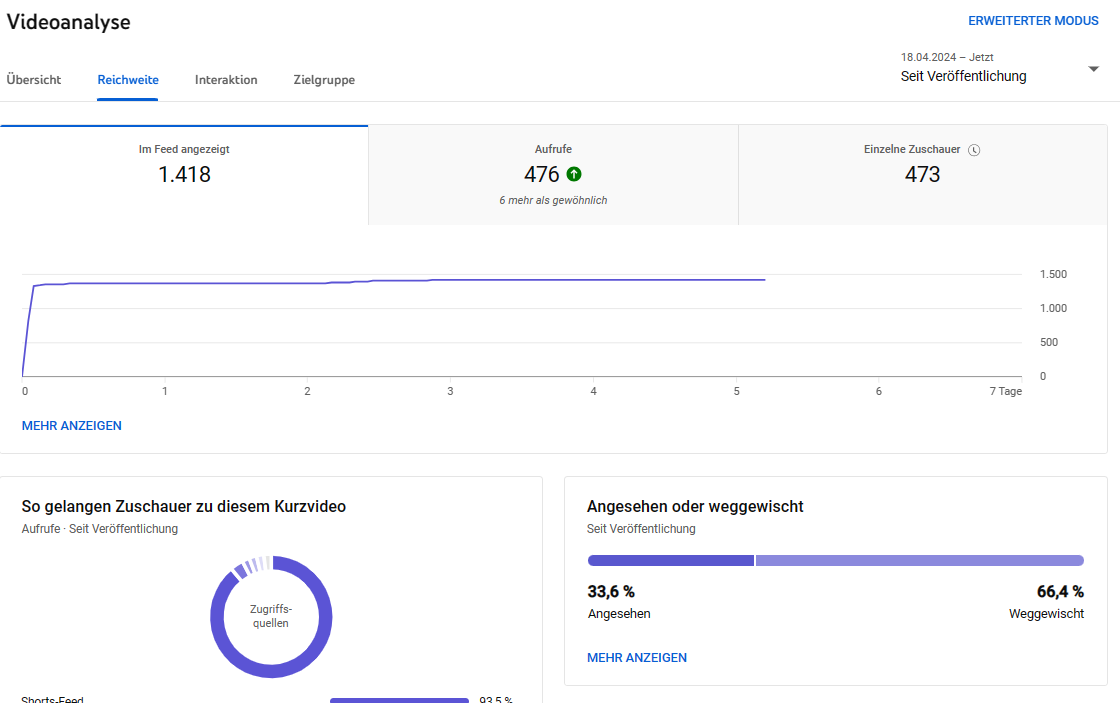Go to the Zielgruppe tab
This screenshot has height=703, width=1120.
324,80
